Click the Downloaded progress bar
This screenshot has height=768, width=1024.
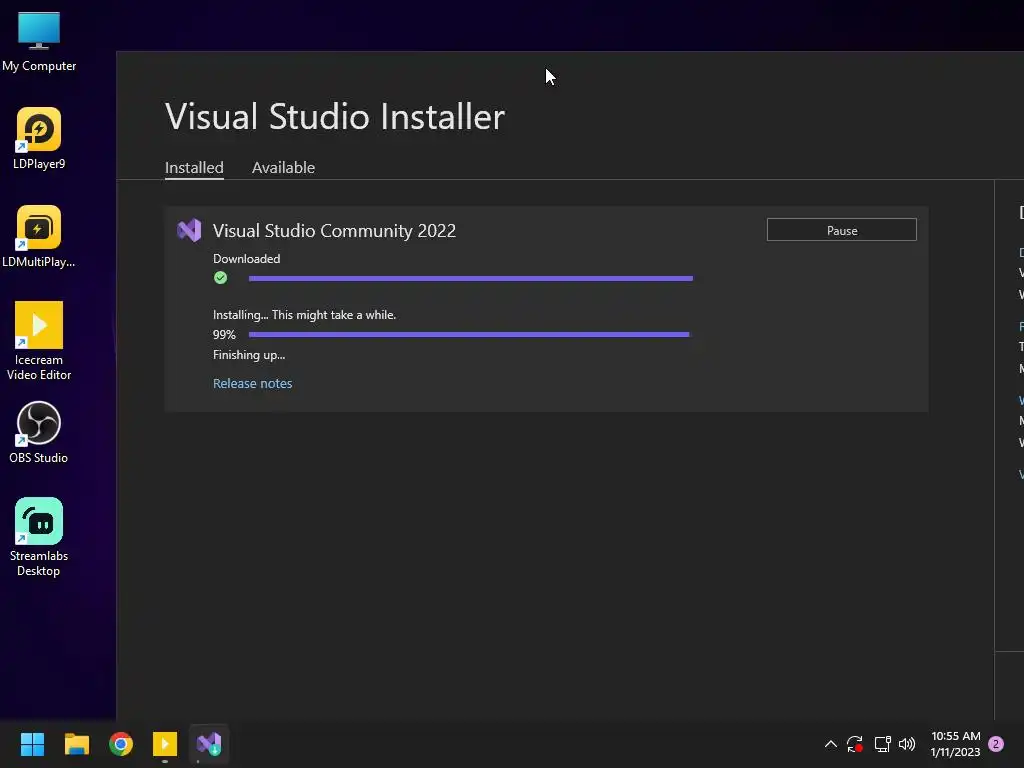click(x=471, y=278)
